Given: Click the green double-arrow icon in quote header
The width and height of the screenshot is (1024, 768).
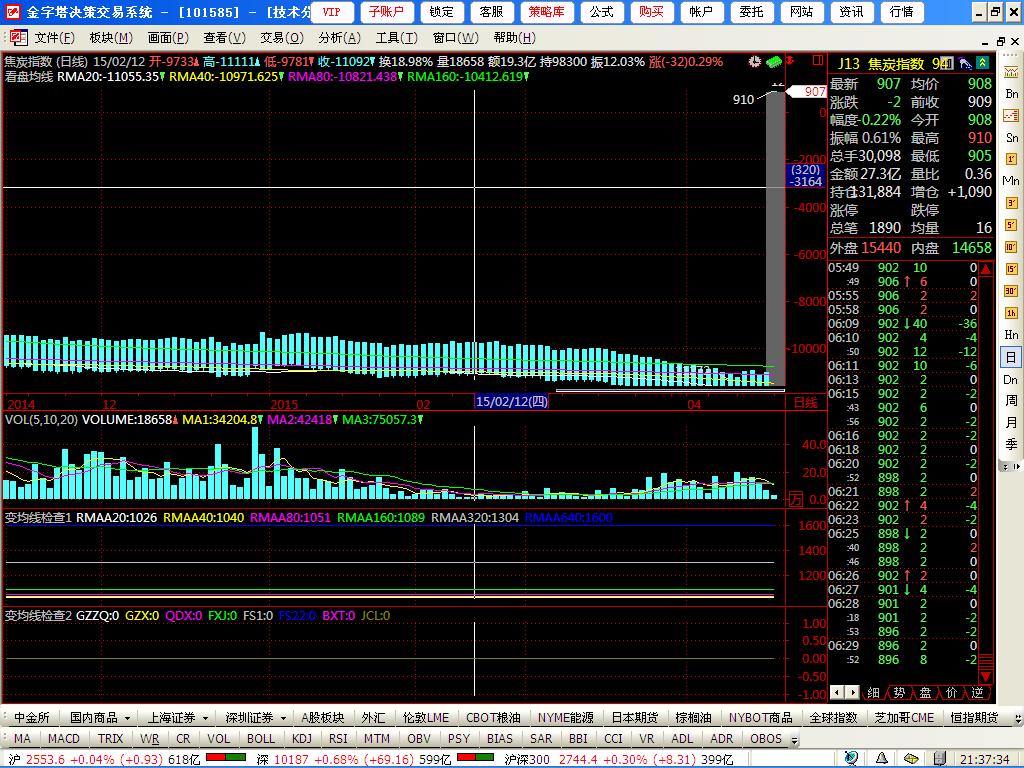Looking at the screenshot, I should [x=983, y=63].
